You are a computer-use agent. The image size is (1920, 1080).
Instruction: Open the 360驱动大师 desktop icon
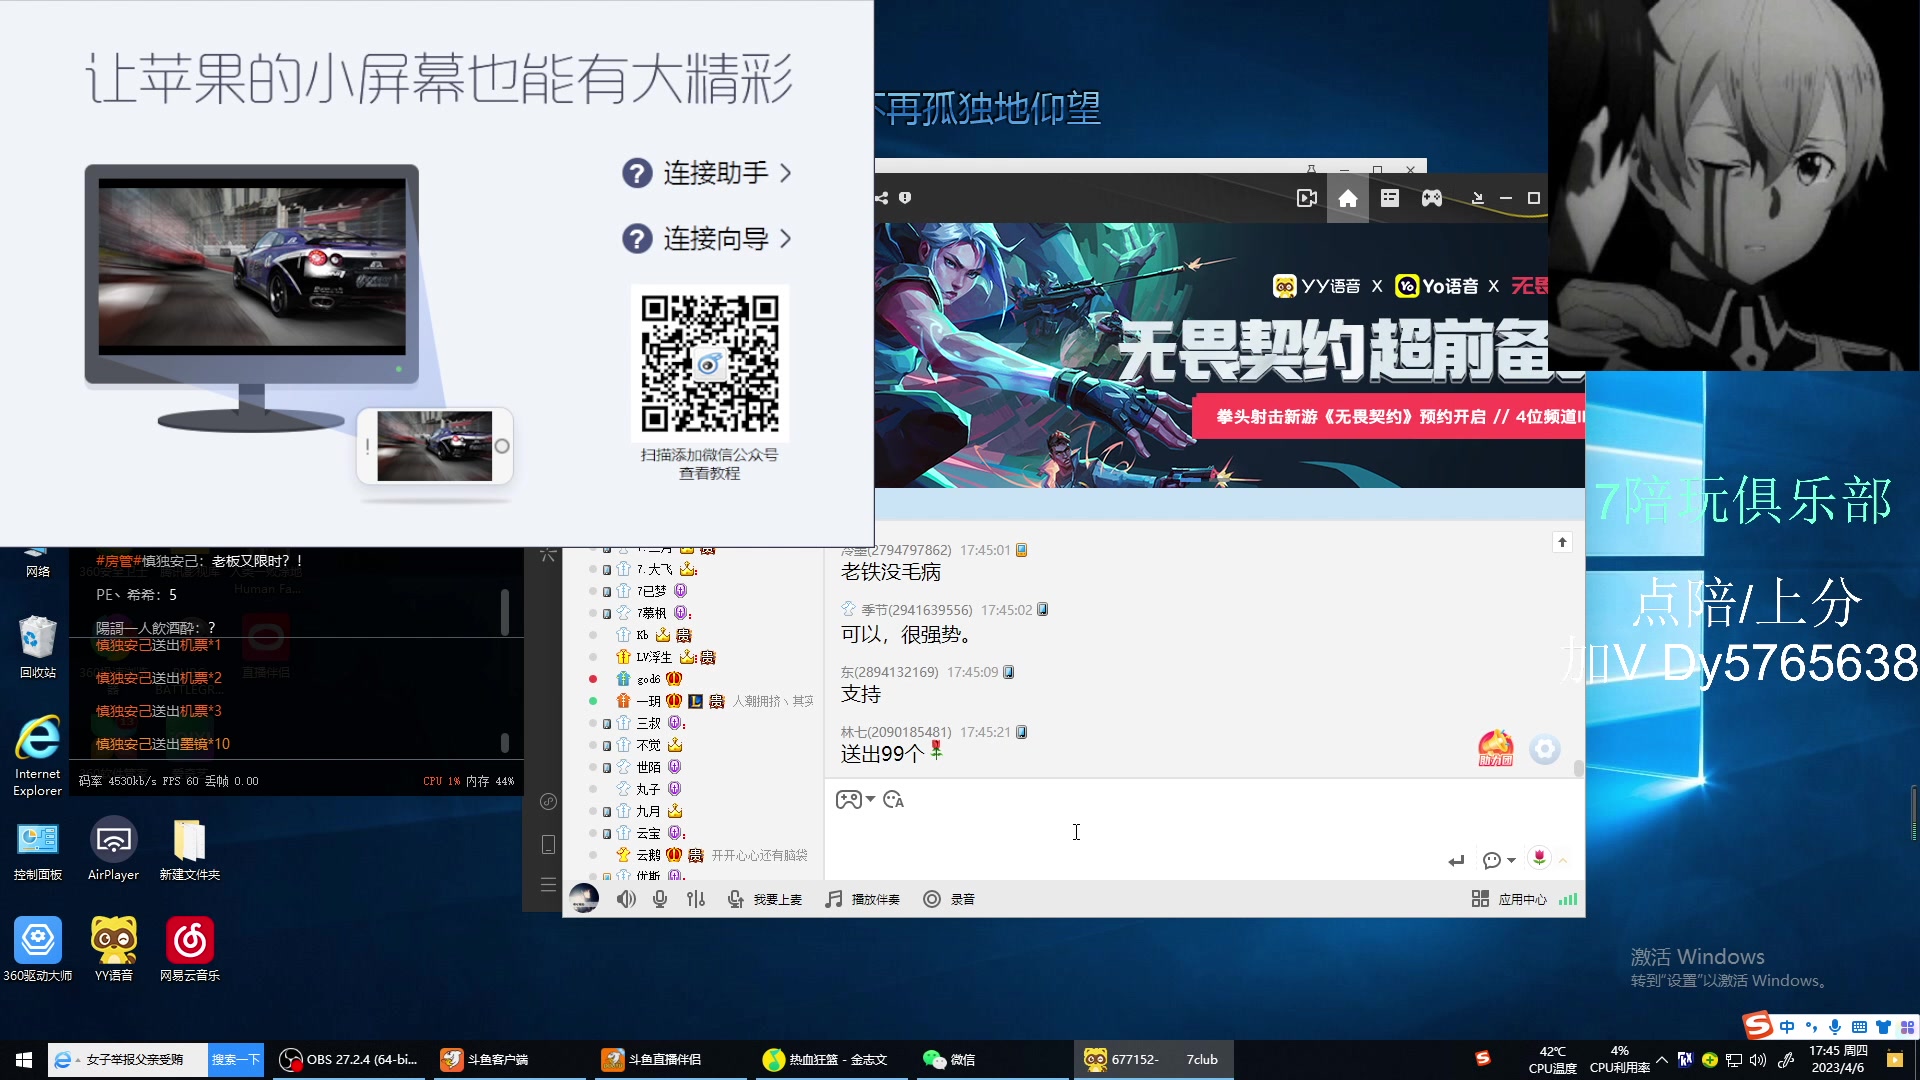38,949
